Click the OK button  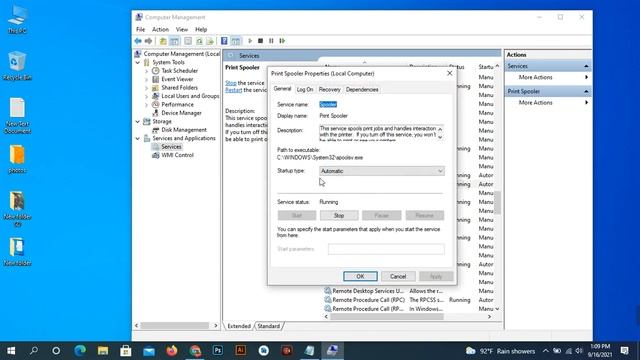[x=360, y=276]
